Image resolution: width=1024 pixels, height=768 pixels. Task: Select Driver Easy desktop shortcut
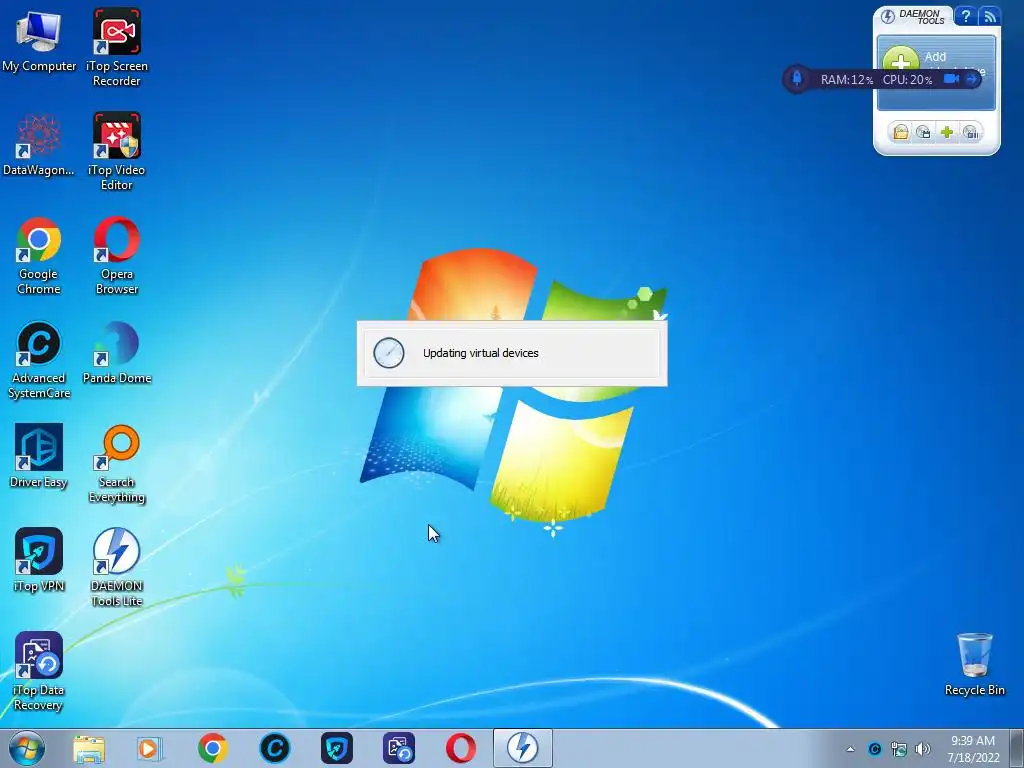pyautogui.click(x=39, y=456)
